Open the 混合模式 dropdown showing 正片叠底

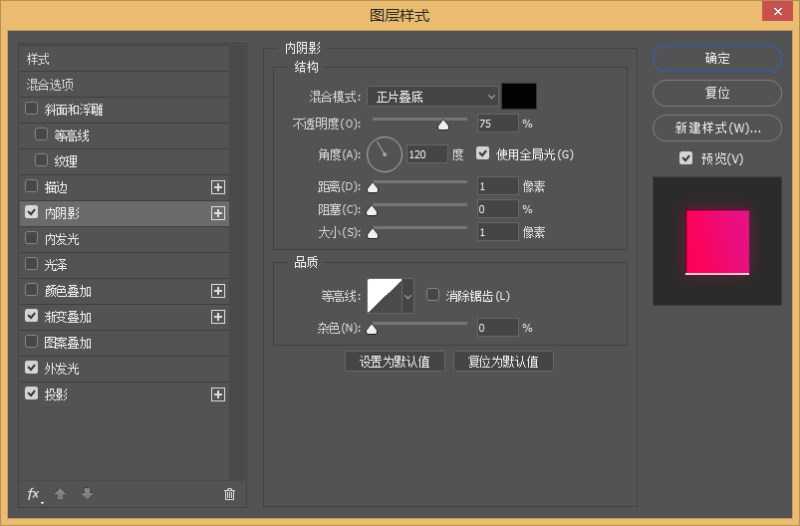(433, 96)
